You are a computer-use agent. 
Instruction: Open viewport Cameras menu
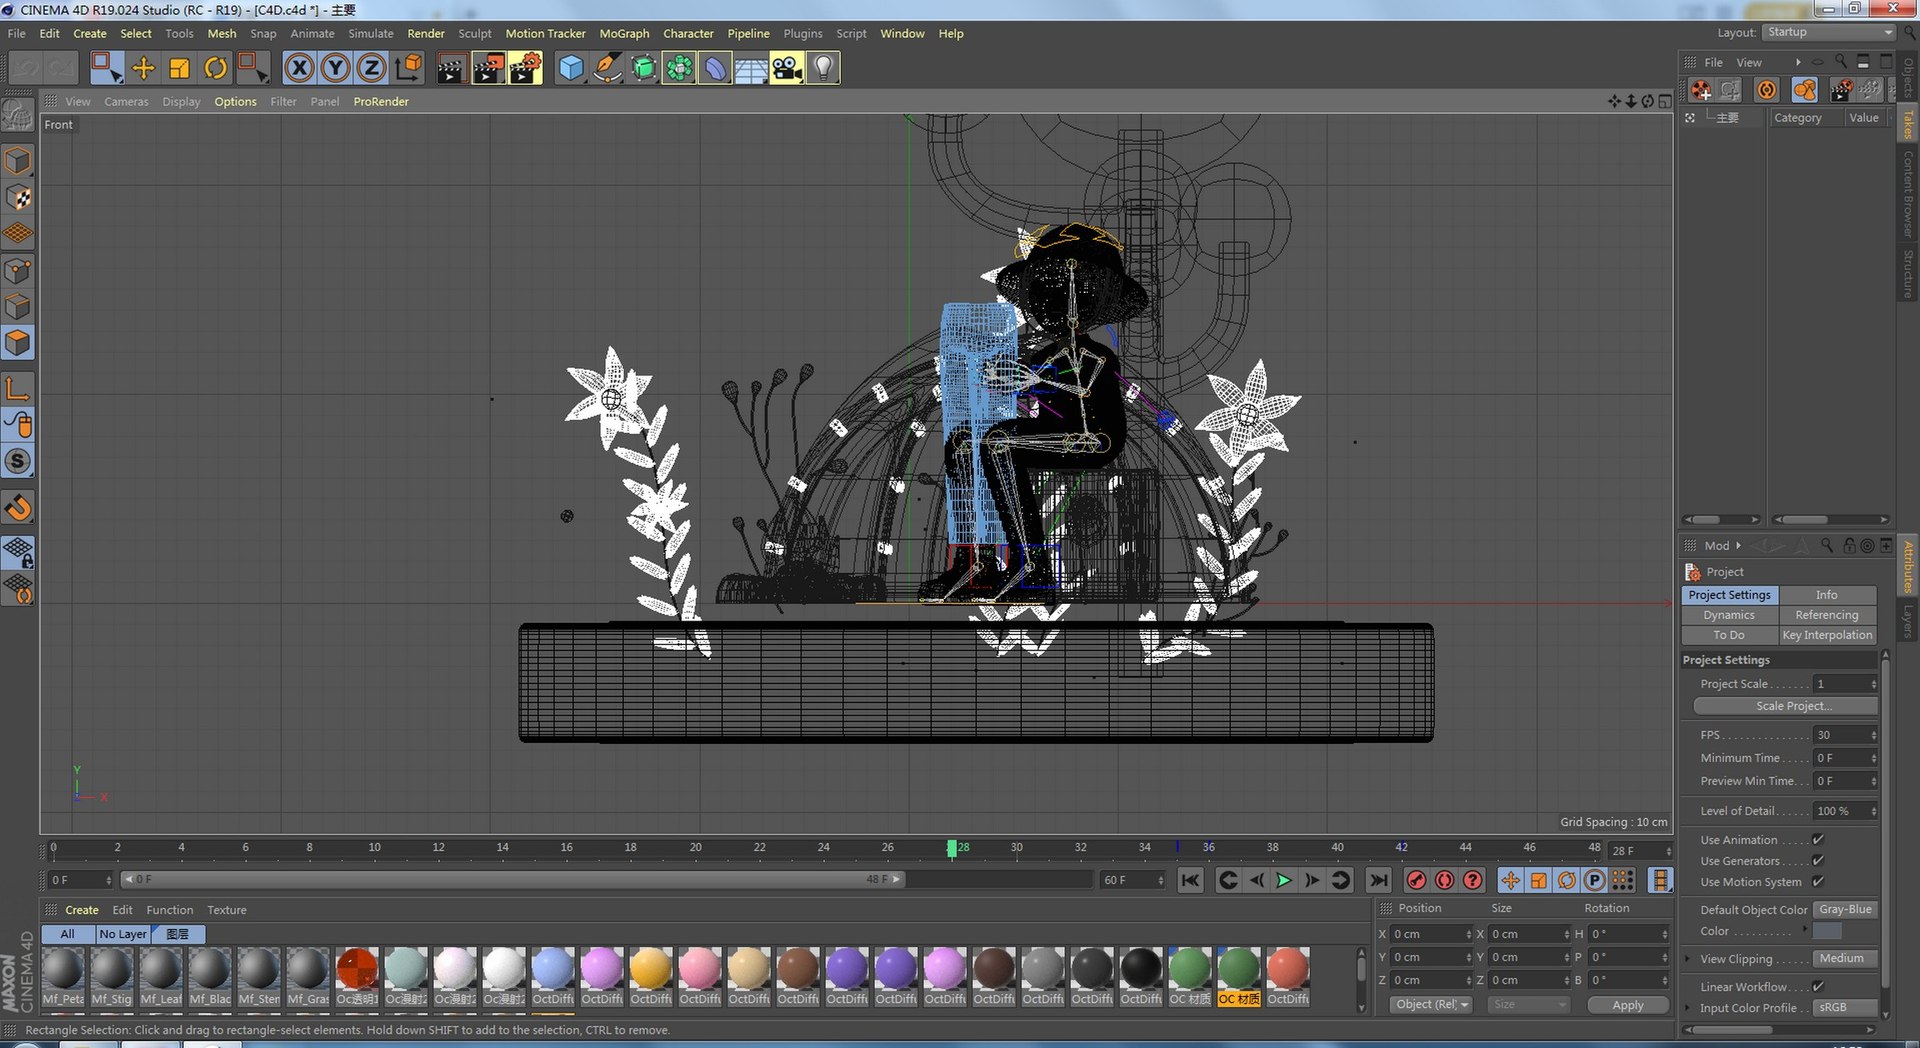pos(126,101)
